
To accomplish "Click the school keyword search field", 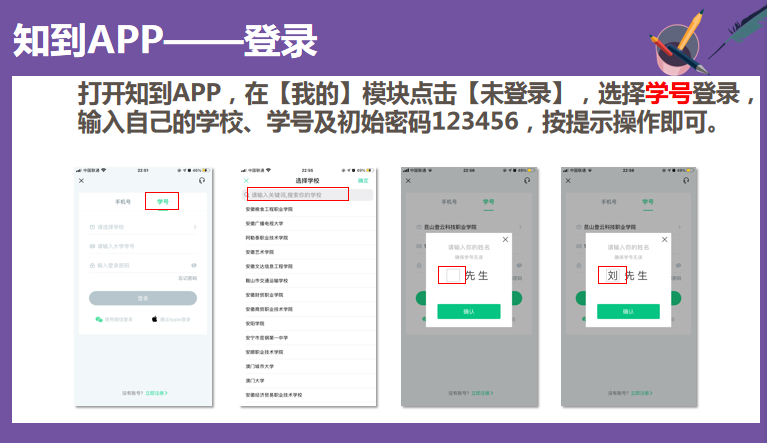I will pos(308,195).
